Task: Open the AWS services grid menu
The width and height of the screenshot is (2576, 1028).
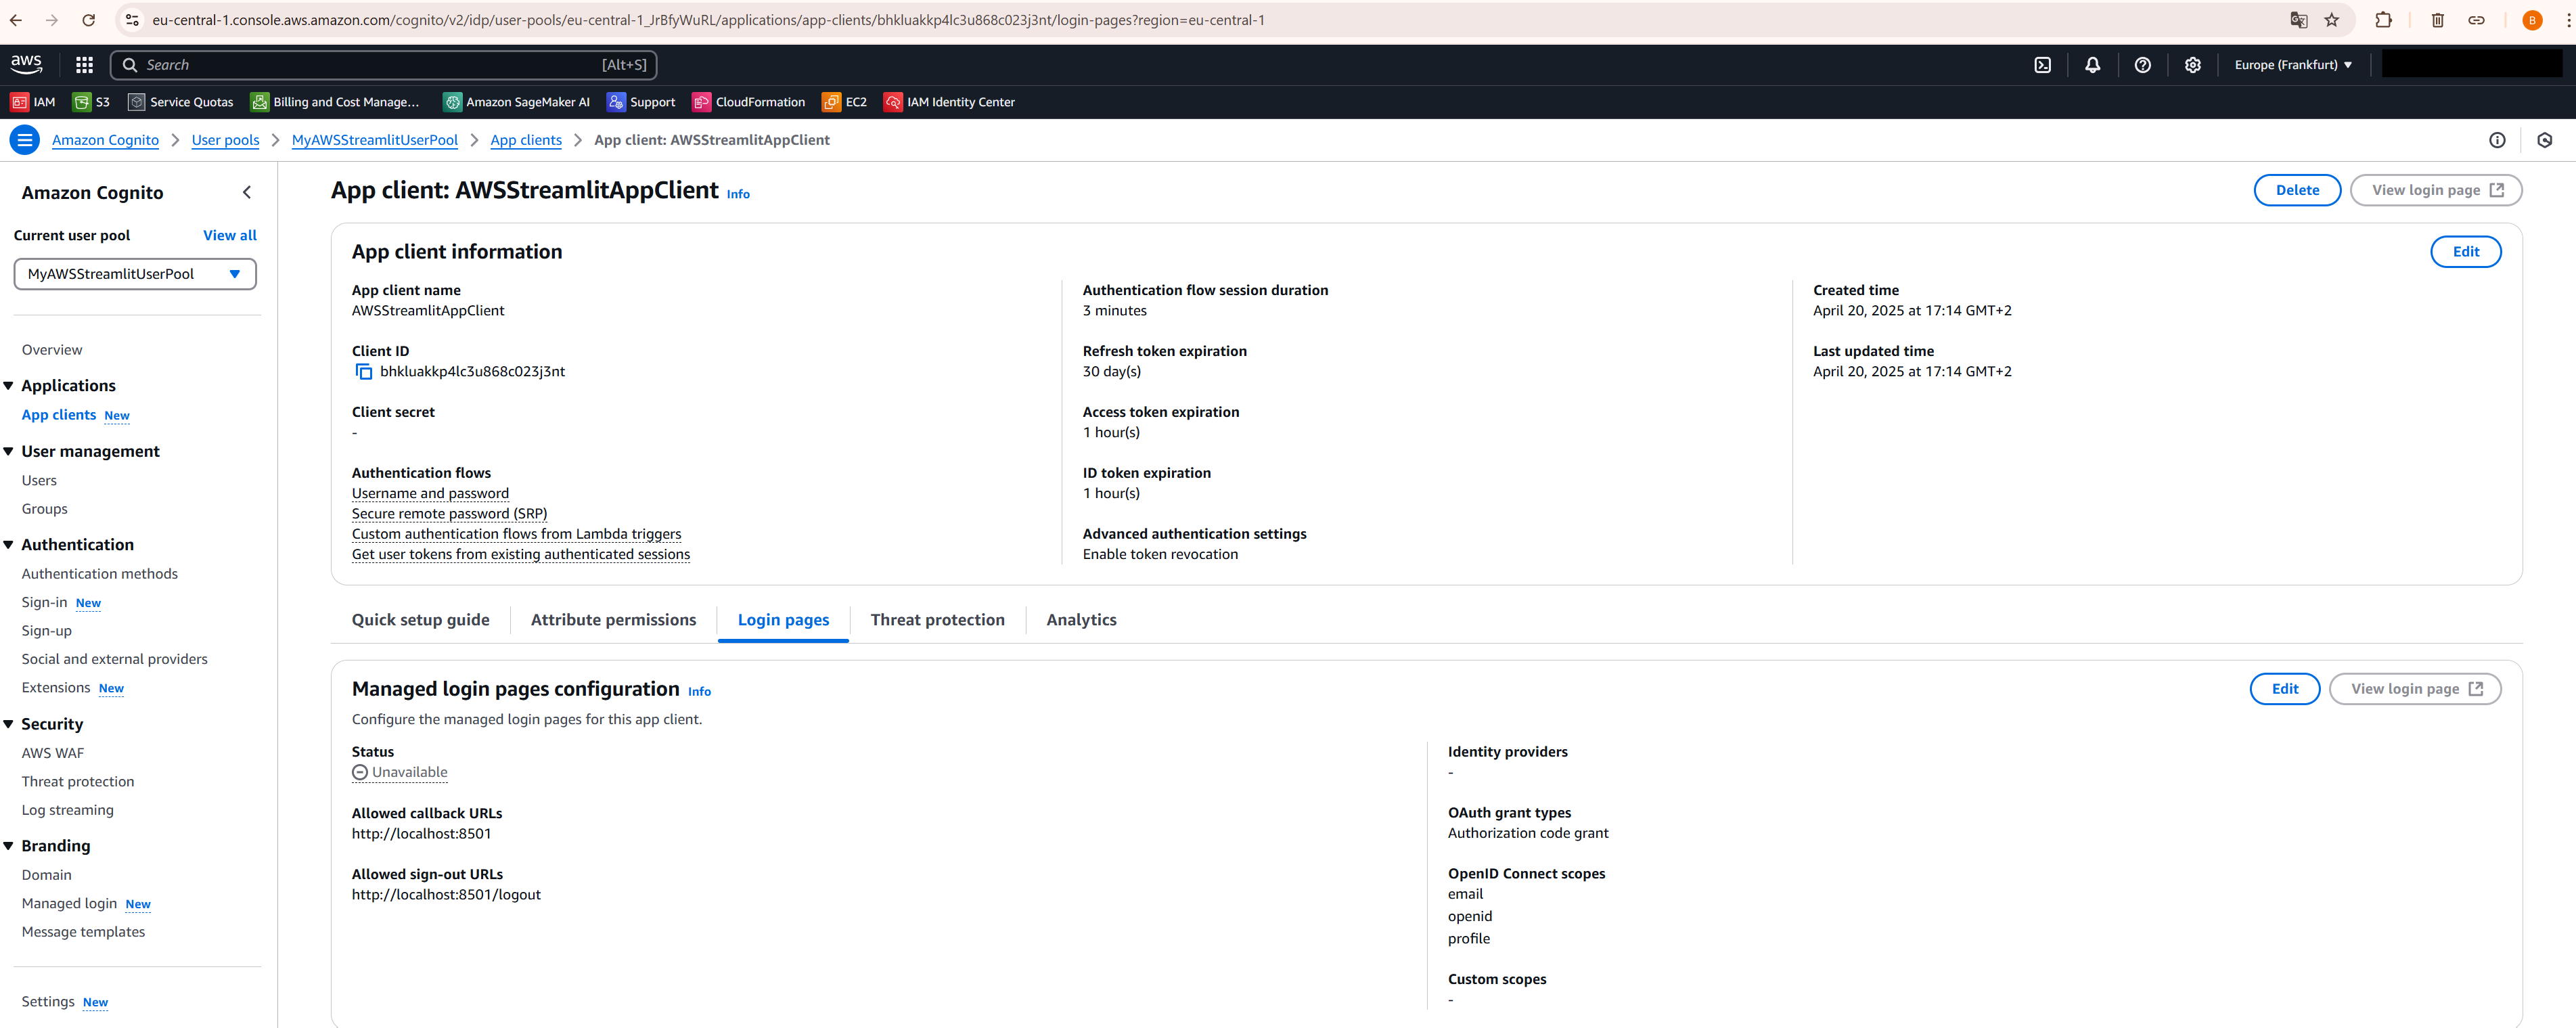Action: pyautogui.click(x=84, y=64)
